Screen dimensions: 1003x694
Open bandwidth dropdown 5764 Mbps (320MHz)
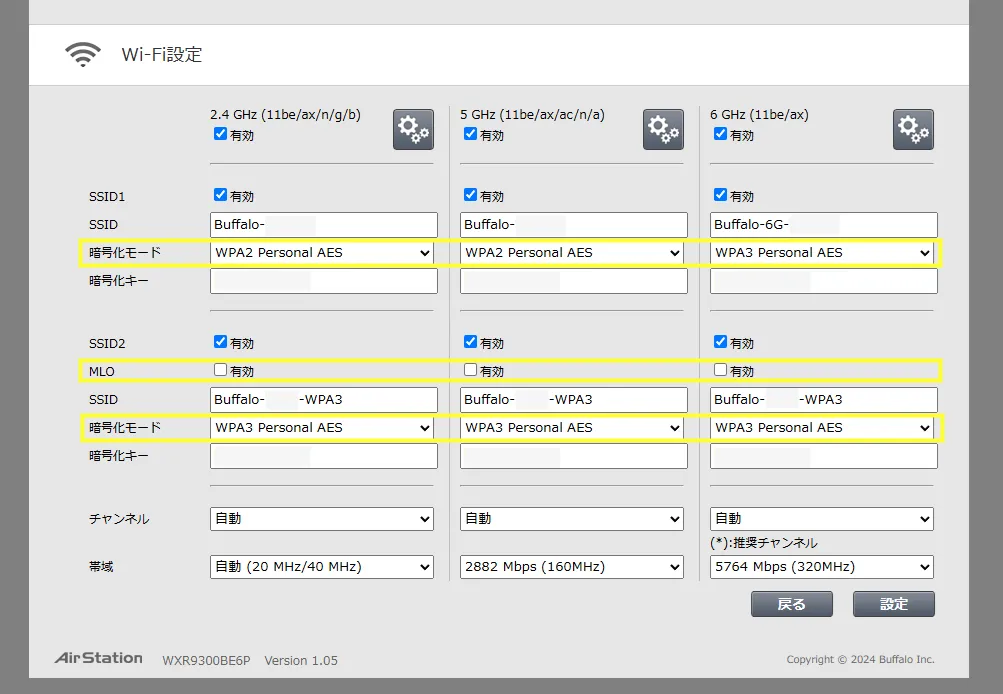[822, 567]
